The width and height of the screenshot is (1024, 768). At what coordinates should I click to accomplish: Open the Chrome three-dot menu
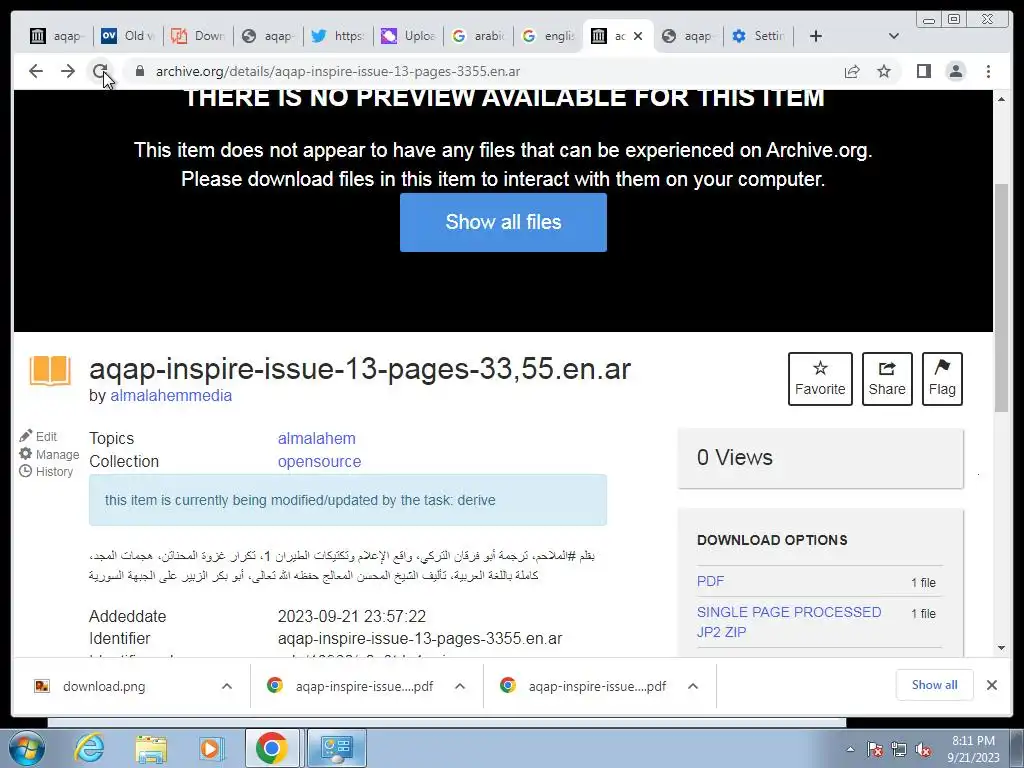click(x=988, y=71)
